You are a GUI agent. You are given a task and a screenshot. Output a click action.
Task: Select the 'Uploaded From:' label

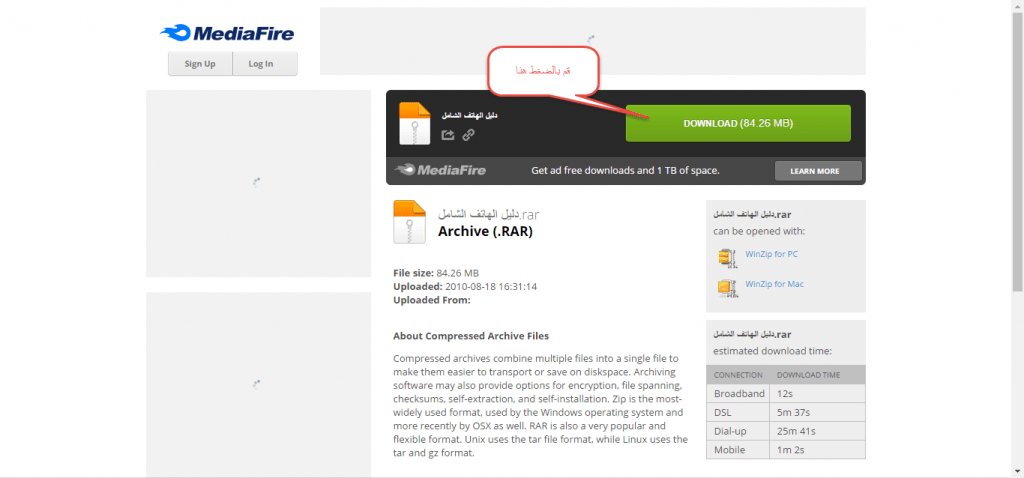(432, 300)
